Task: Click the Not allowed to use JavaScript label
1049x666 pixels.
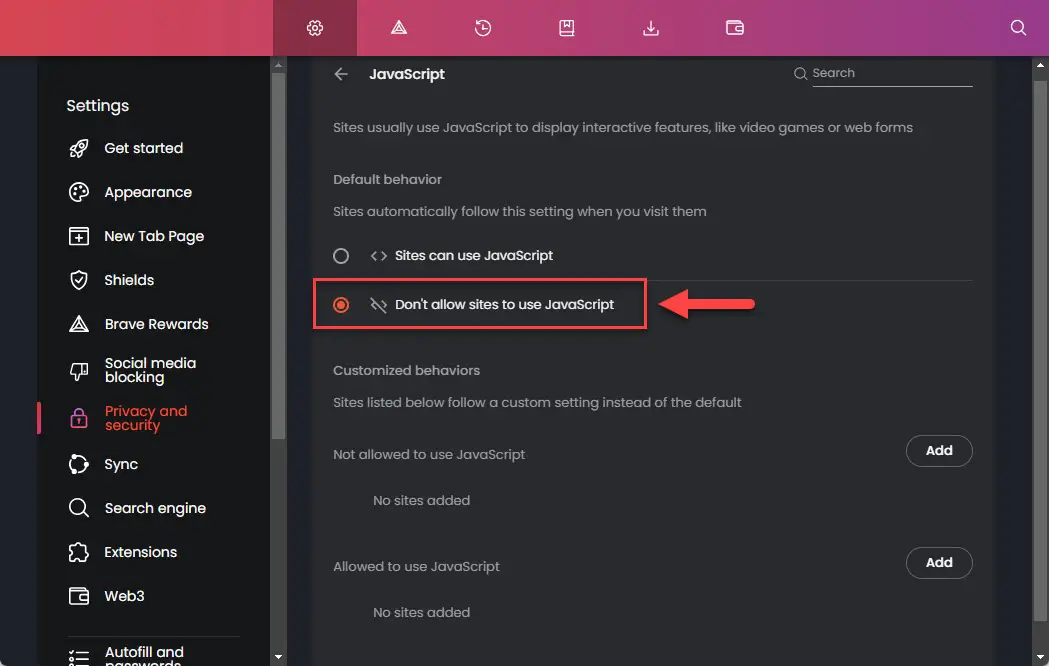Action: (429, 455)
